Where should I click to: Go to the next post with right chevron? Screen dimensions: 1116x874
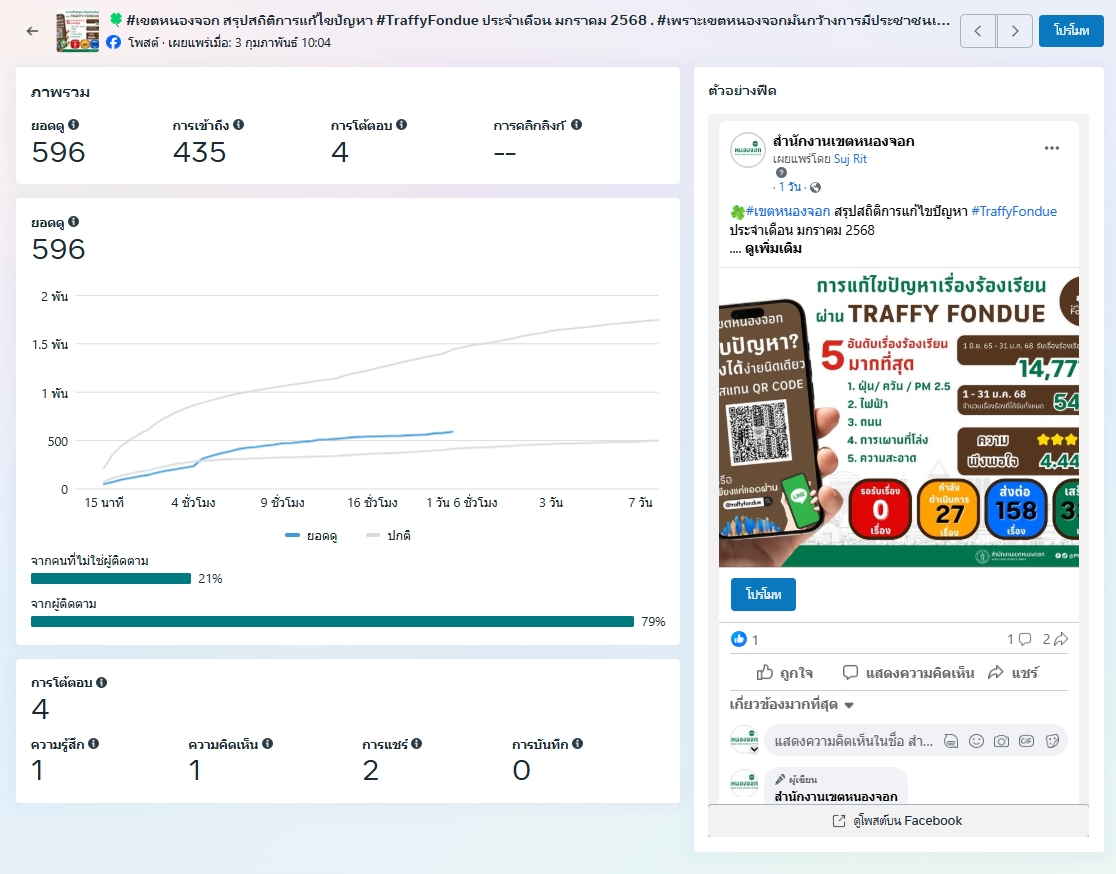point(1015,31)
